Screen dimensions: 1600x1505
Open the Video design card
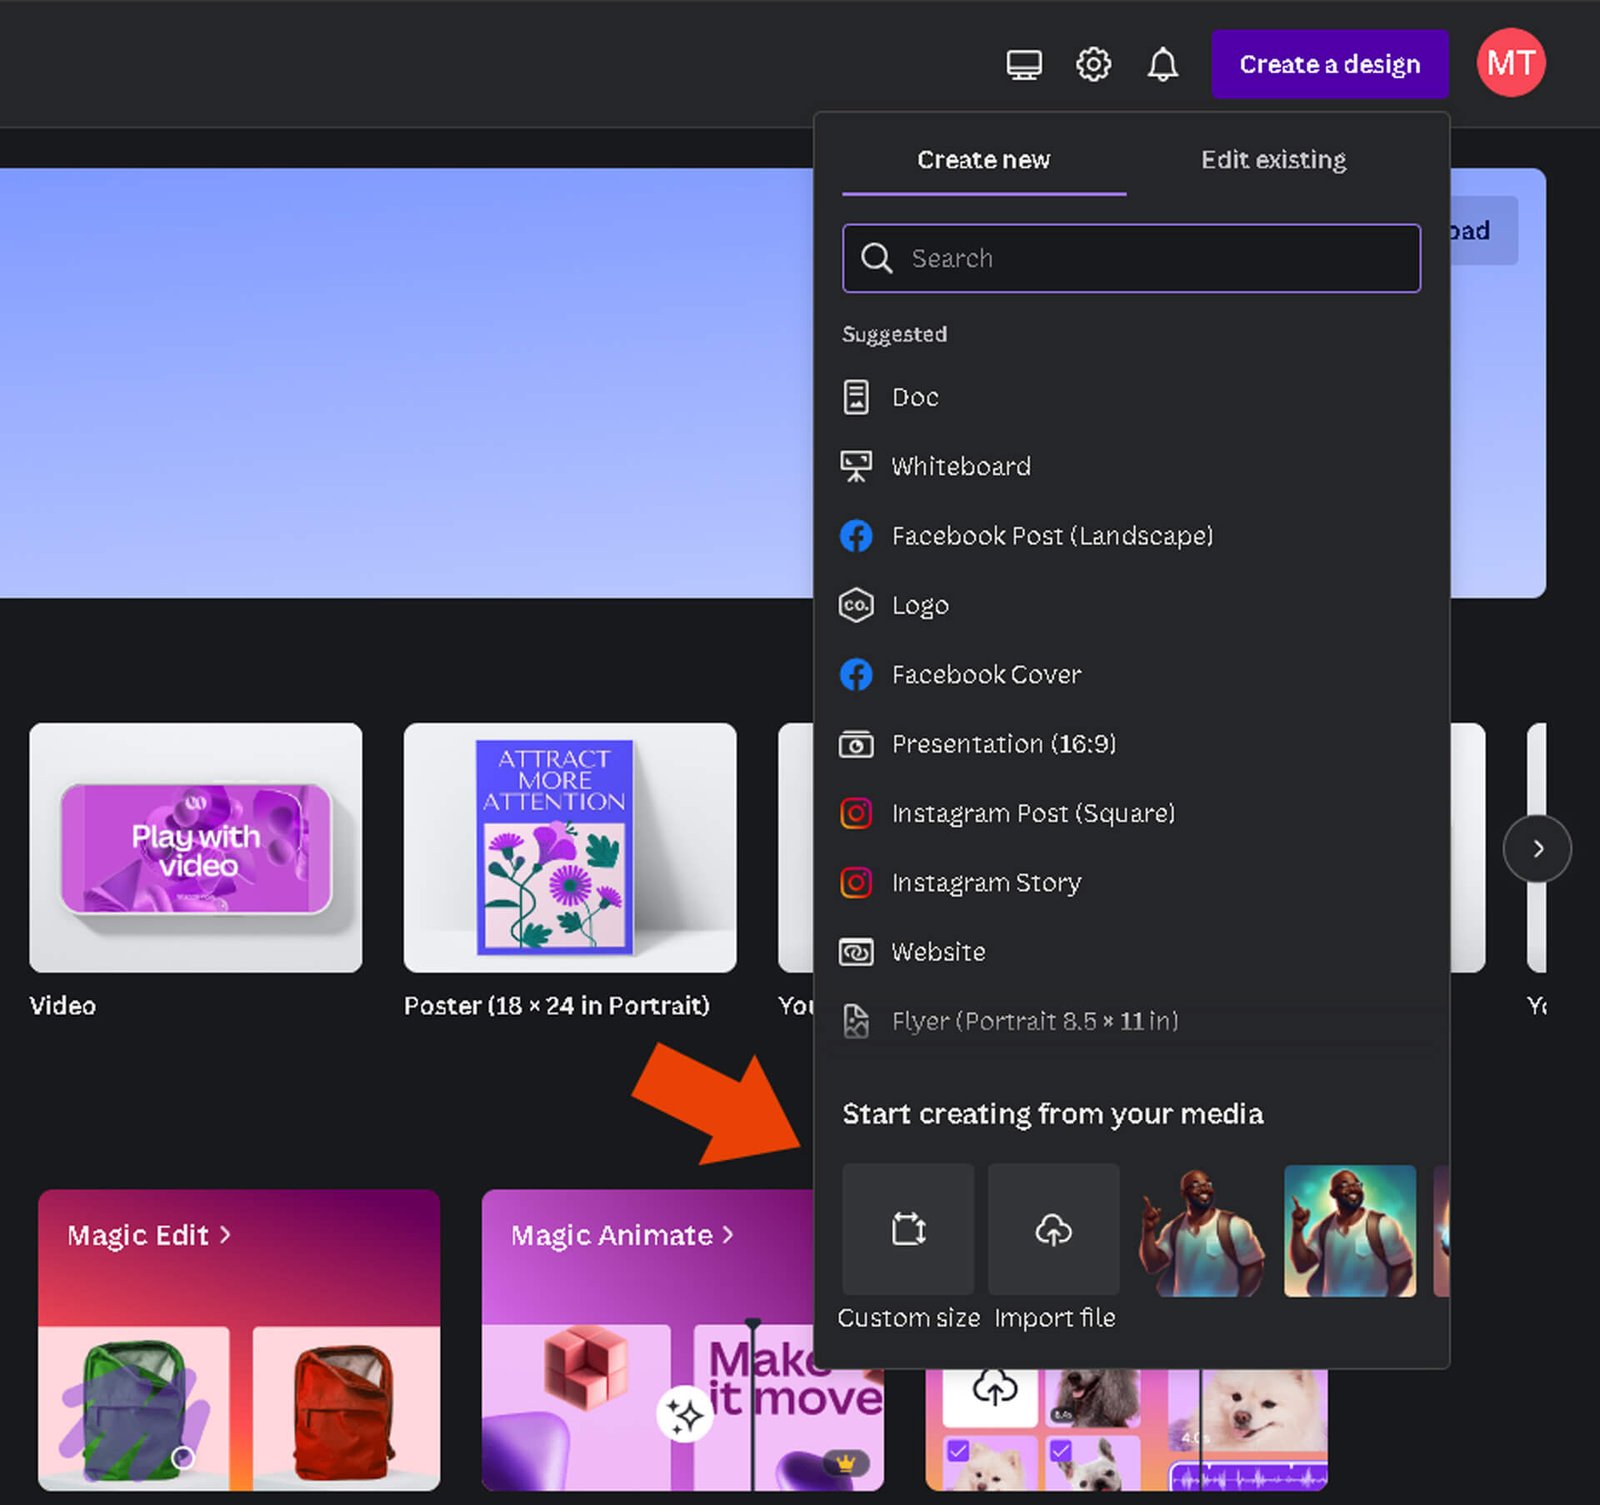[x=196, y=848]
